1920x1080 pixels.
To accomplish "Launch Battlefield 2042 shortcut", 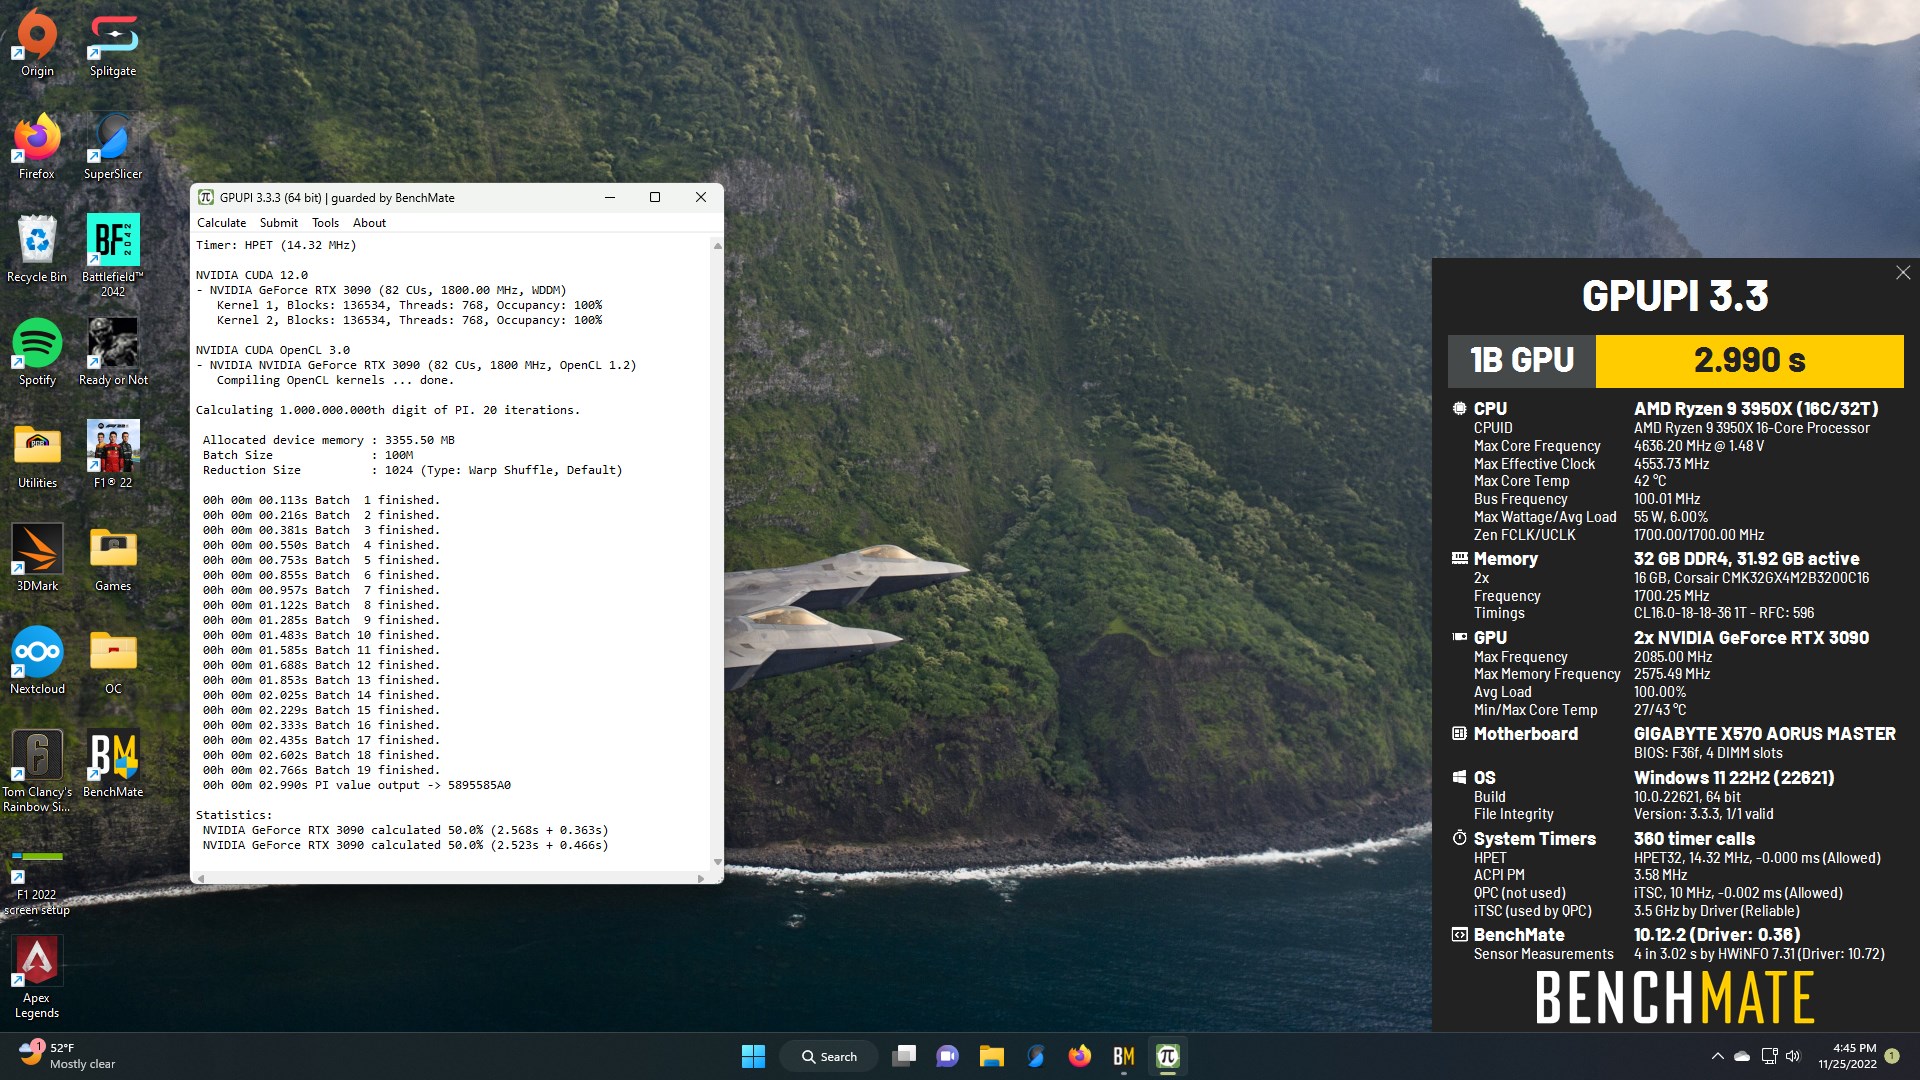I will coord(113,255).
